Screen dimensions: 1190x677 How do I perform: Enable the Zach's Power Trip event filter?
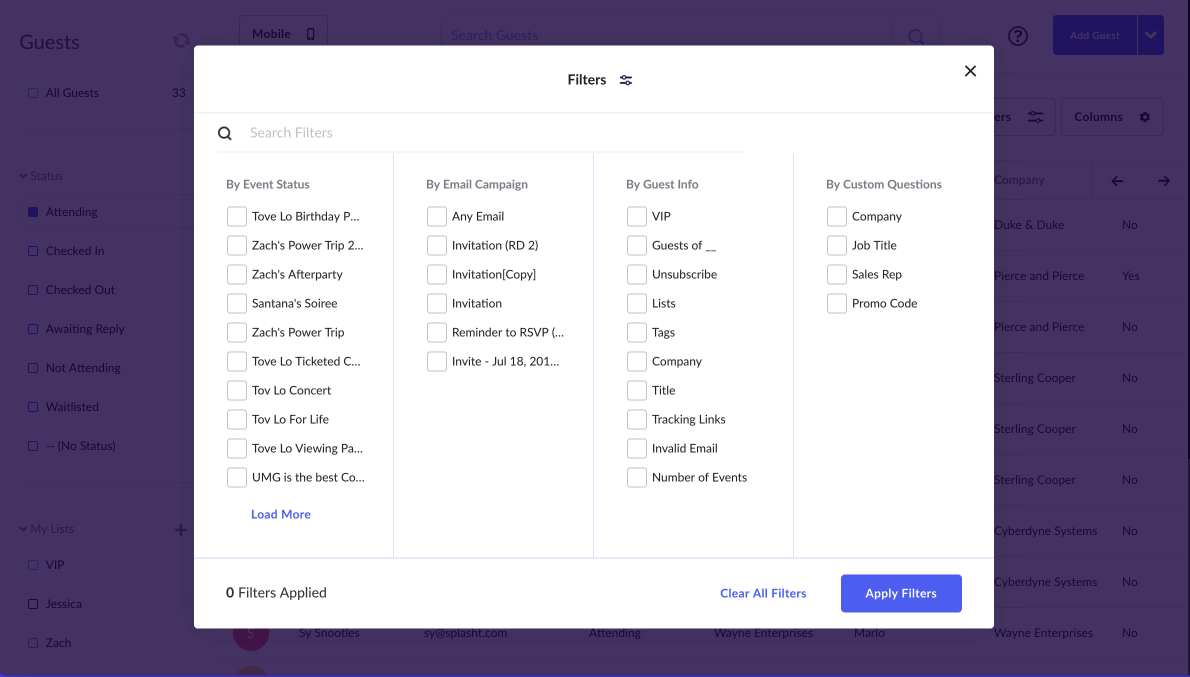237,332
